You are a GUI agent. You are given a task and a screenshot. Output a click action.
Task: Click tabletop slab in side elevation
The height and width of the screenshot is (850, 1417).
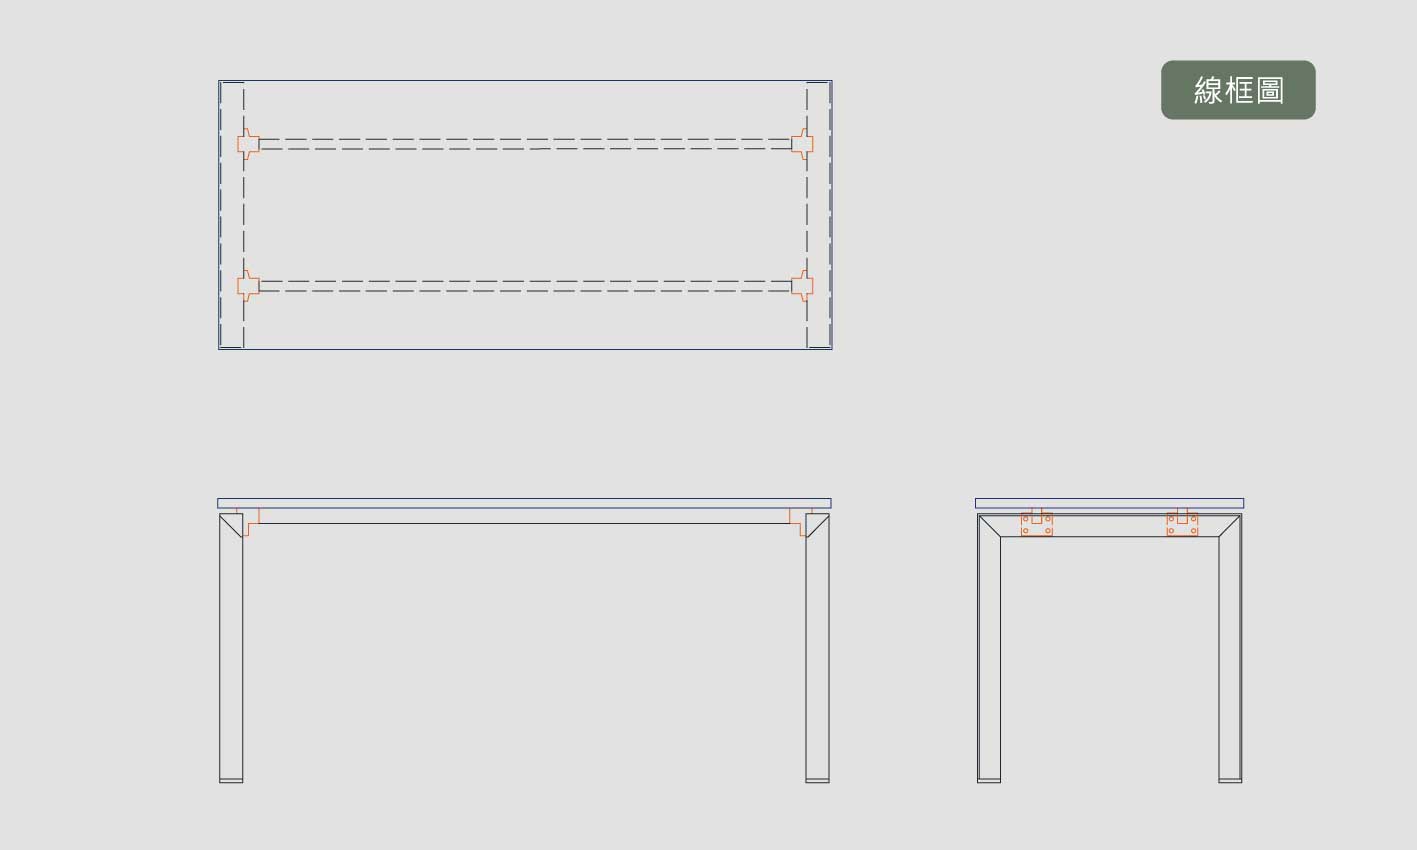pyautogui.click(x=1110, y=503)
